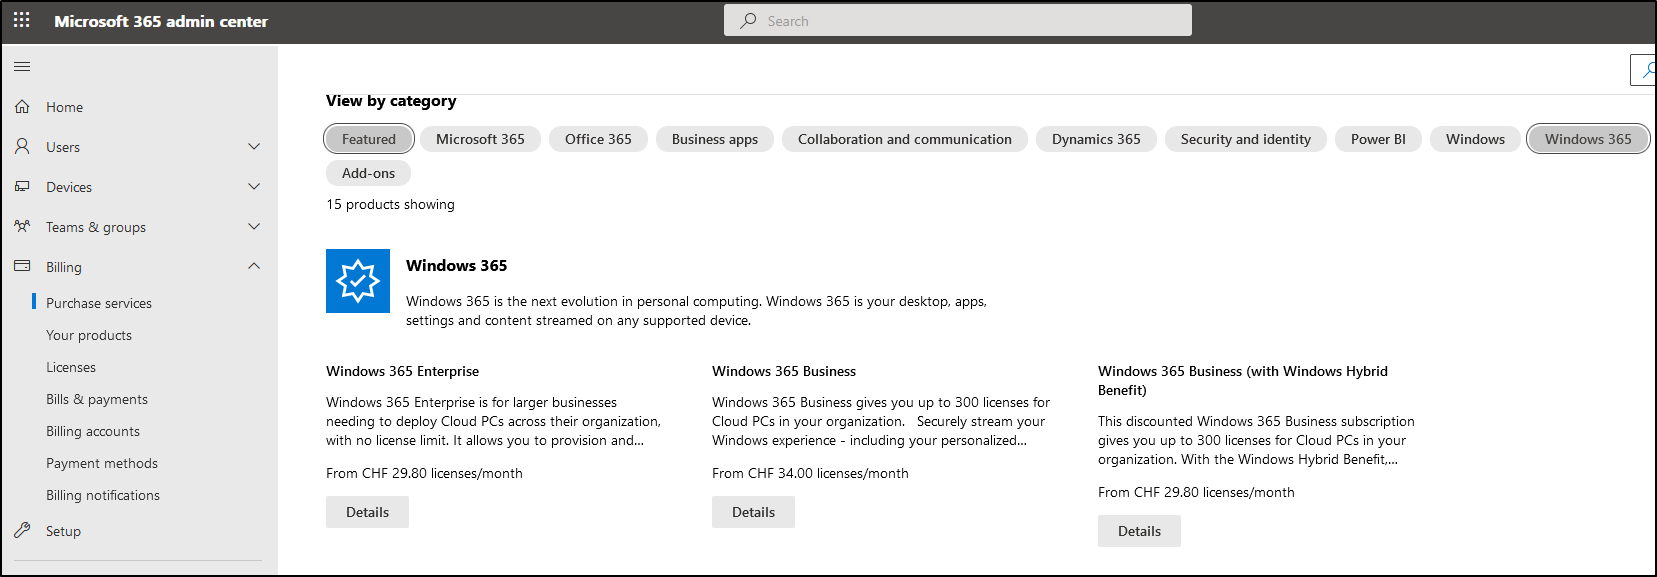Click the Windows 365 blue badge logo

(358, 281)
